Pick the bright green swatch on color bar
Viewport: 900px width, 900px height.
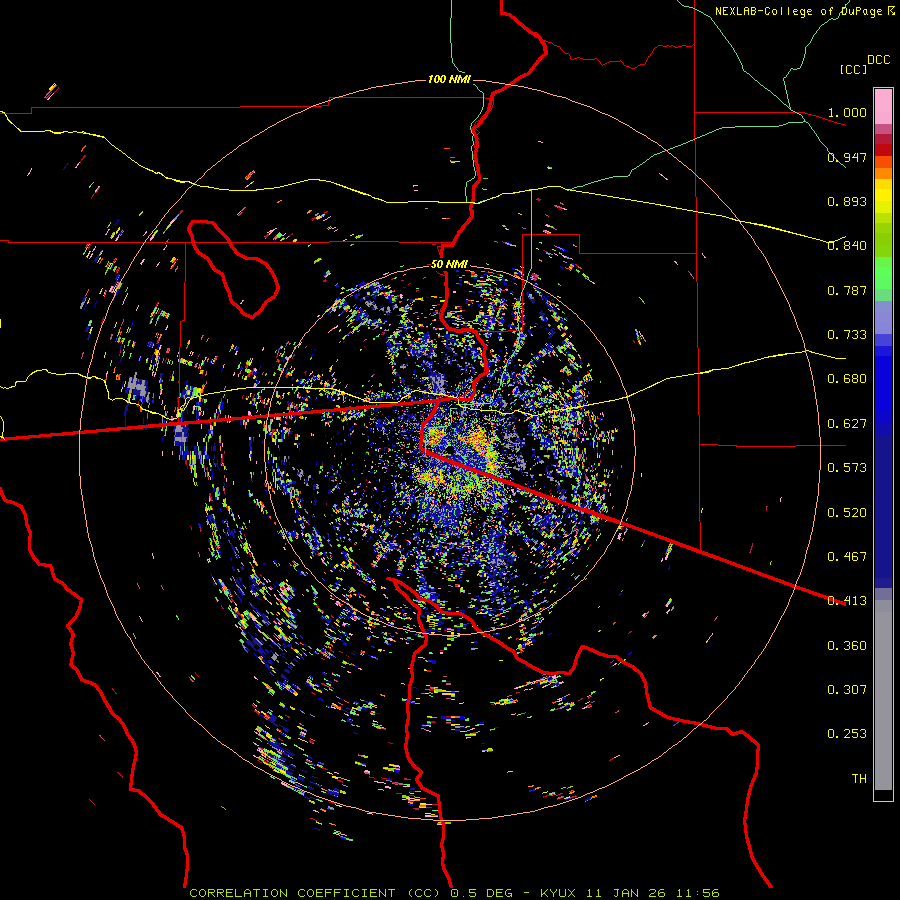(x=883, y=273)
